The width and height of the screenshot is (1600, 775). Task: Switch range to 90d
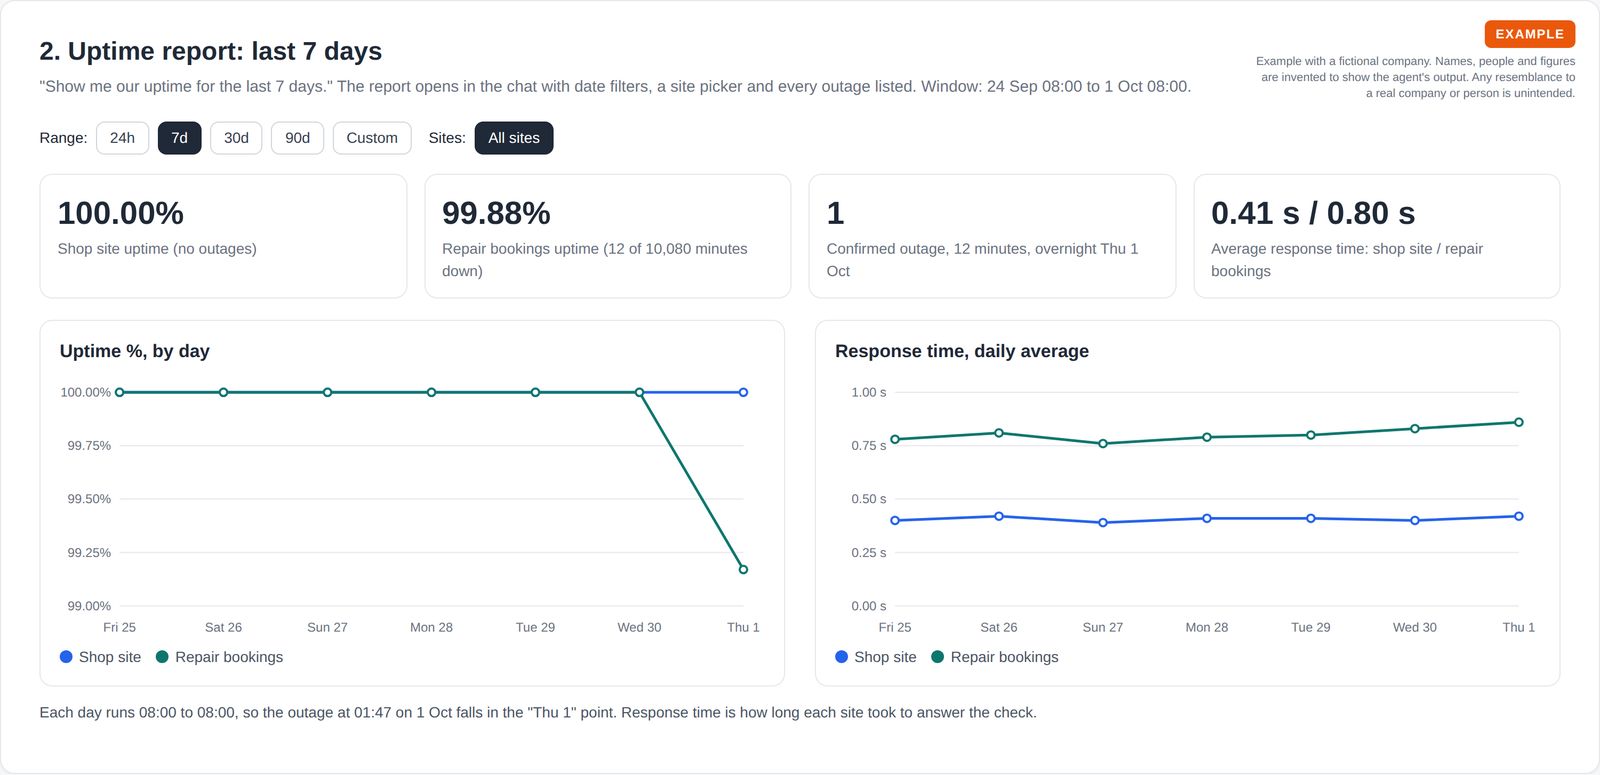pyautogui.click(x=297, y=138)
